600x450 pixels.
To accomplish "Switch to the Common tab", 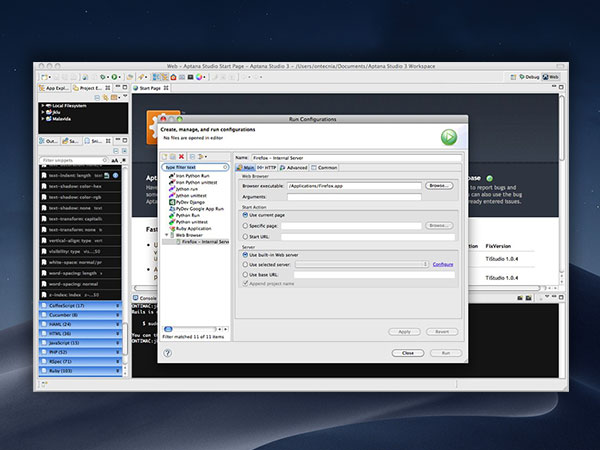I will tap(324, 168).
